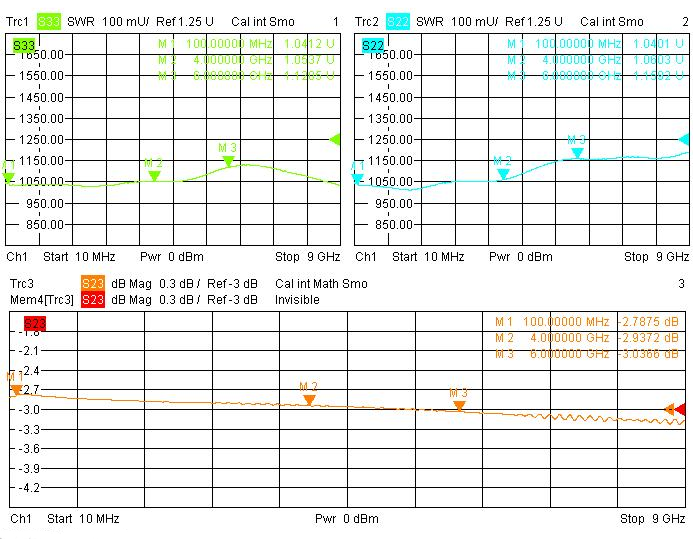Select the cyan S22 label in Trc2 header

click(397, 21)
